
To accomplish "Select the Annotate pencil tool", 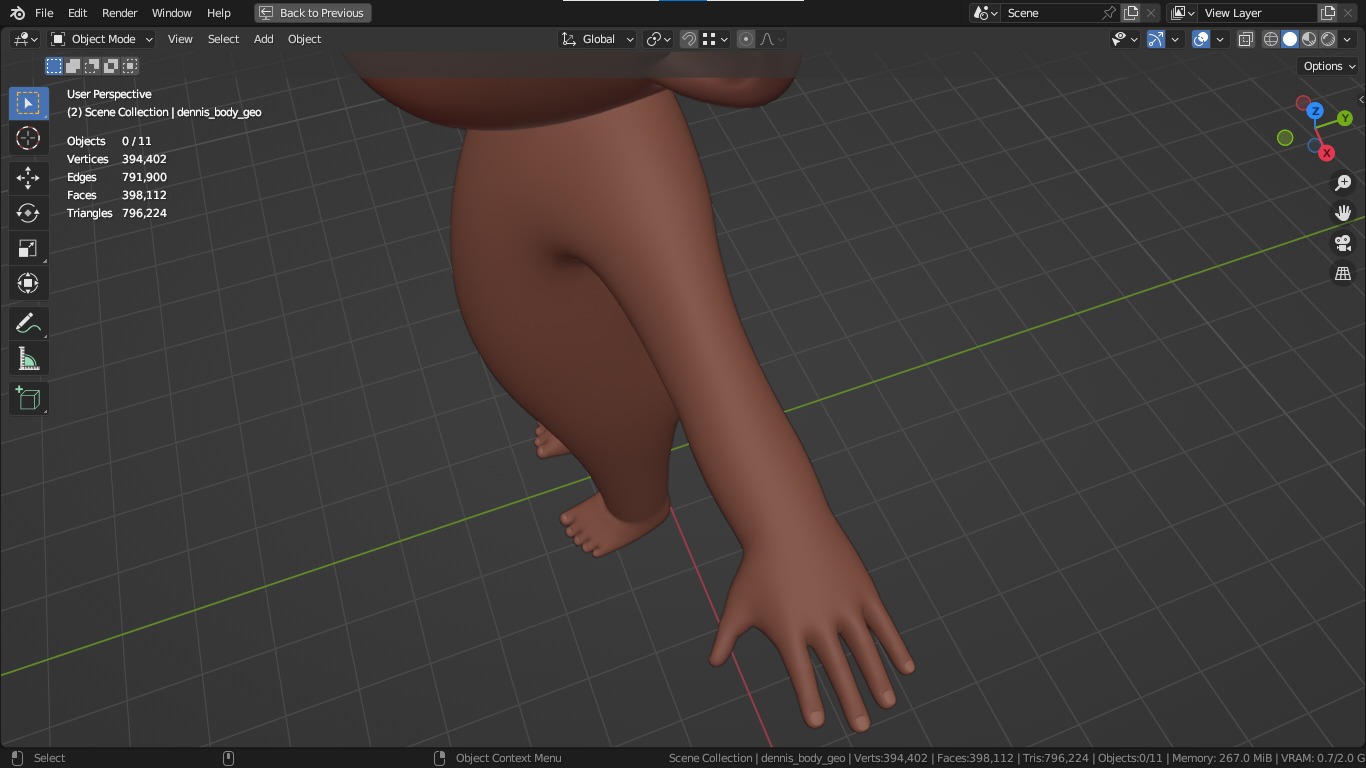I will (x=28, y=323).
